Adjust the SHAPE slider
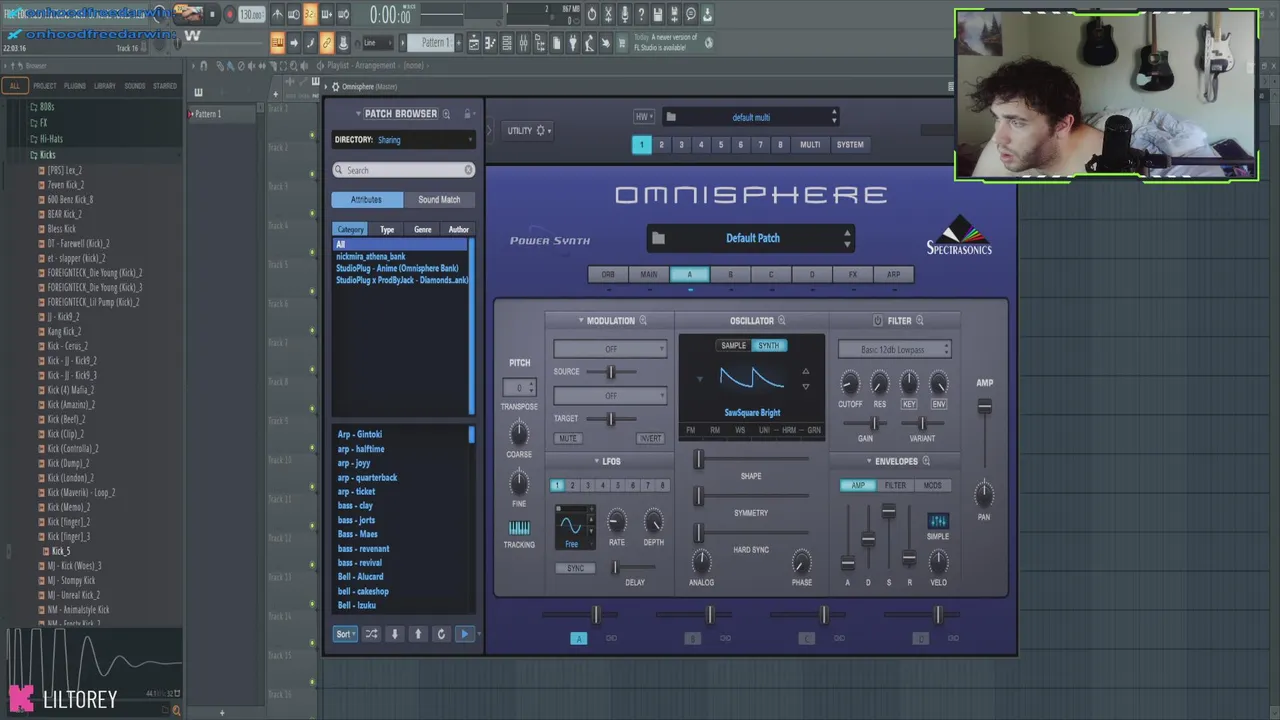Viewport: 1280px width, 720px height. coord(699,459)
